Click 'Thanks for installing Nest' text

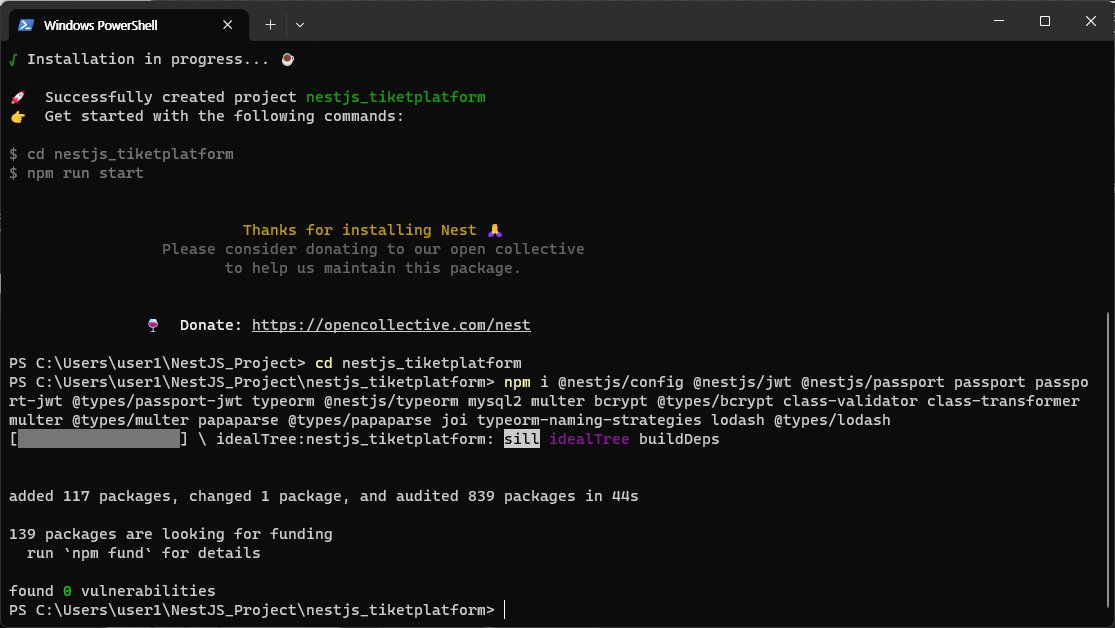click(360, 230)
